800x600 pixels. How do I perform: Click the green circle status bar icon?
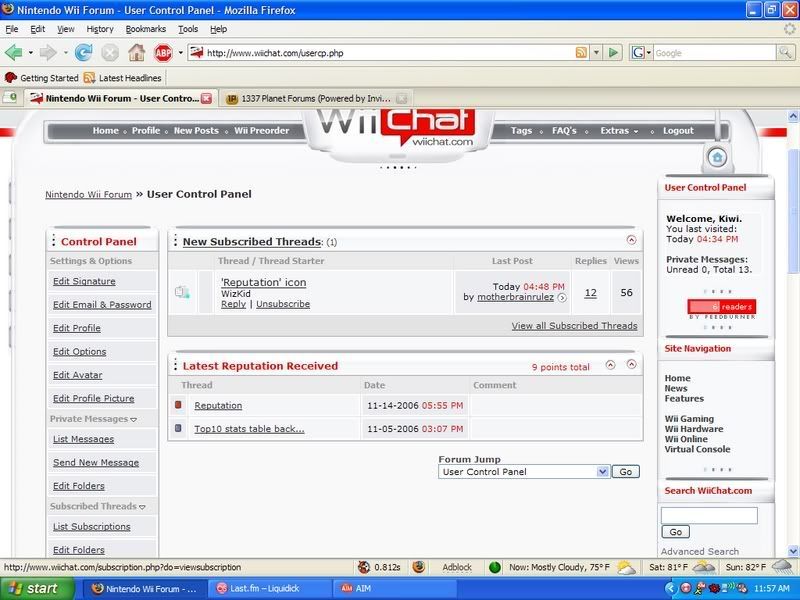click(494, 567)
